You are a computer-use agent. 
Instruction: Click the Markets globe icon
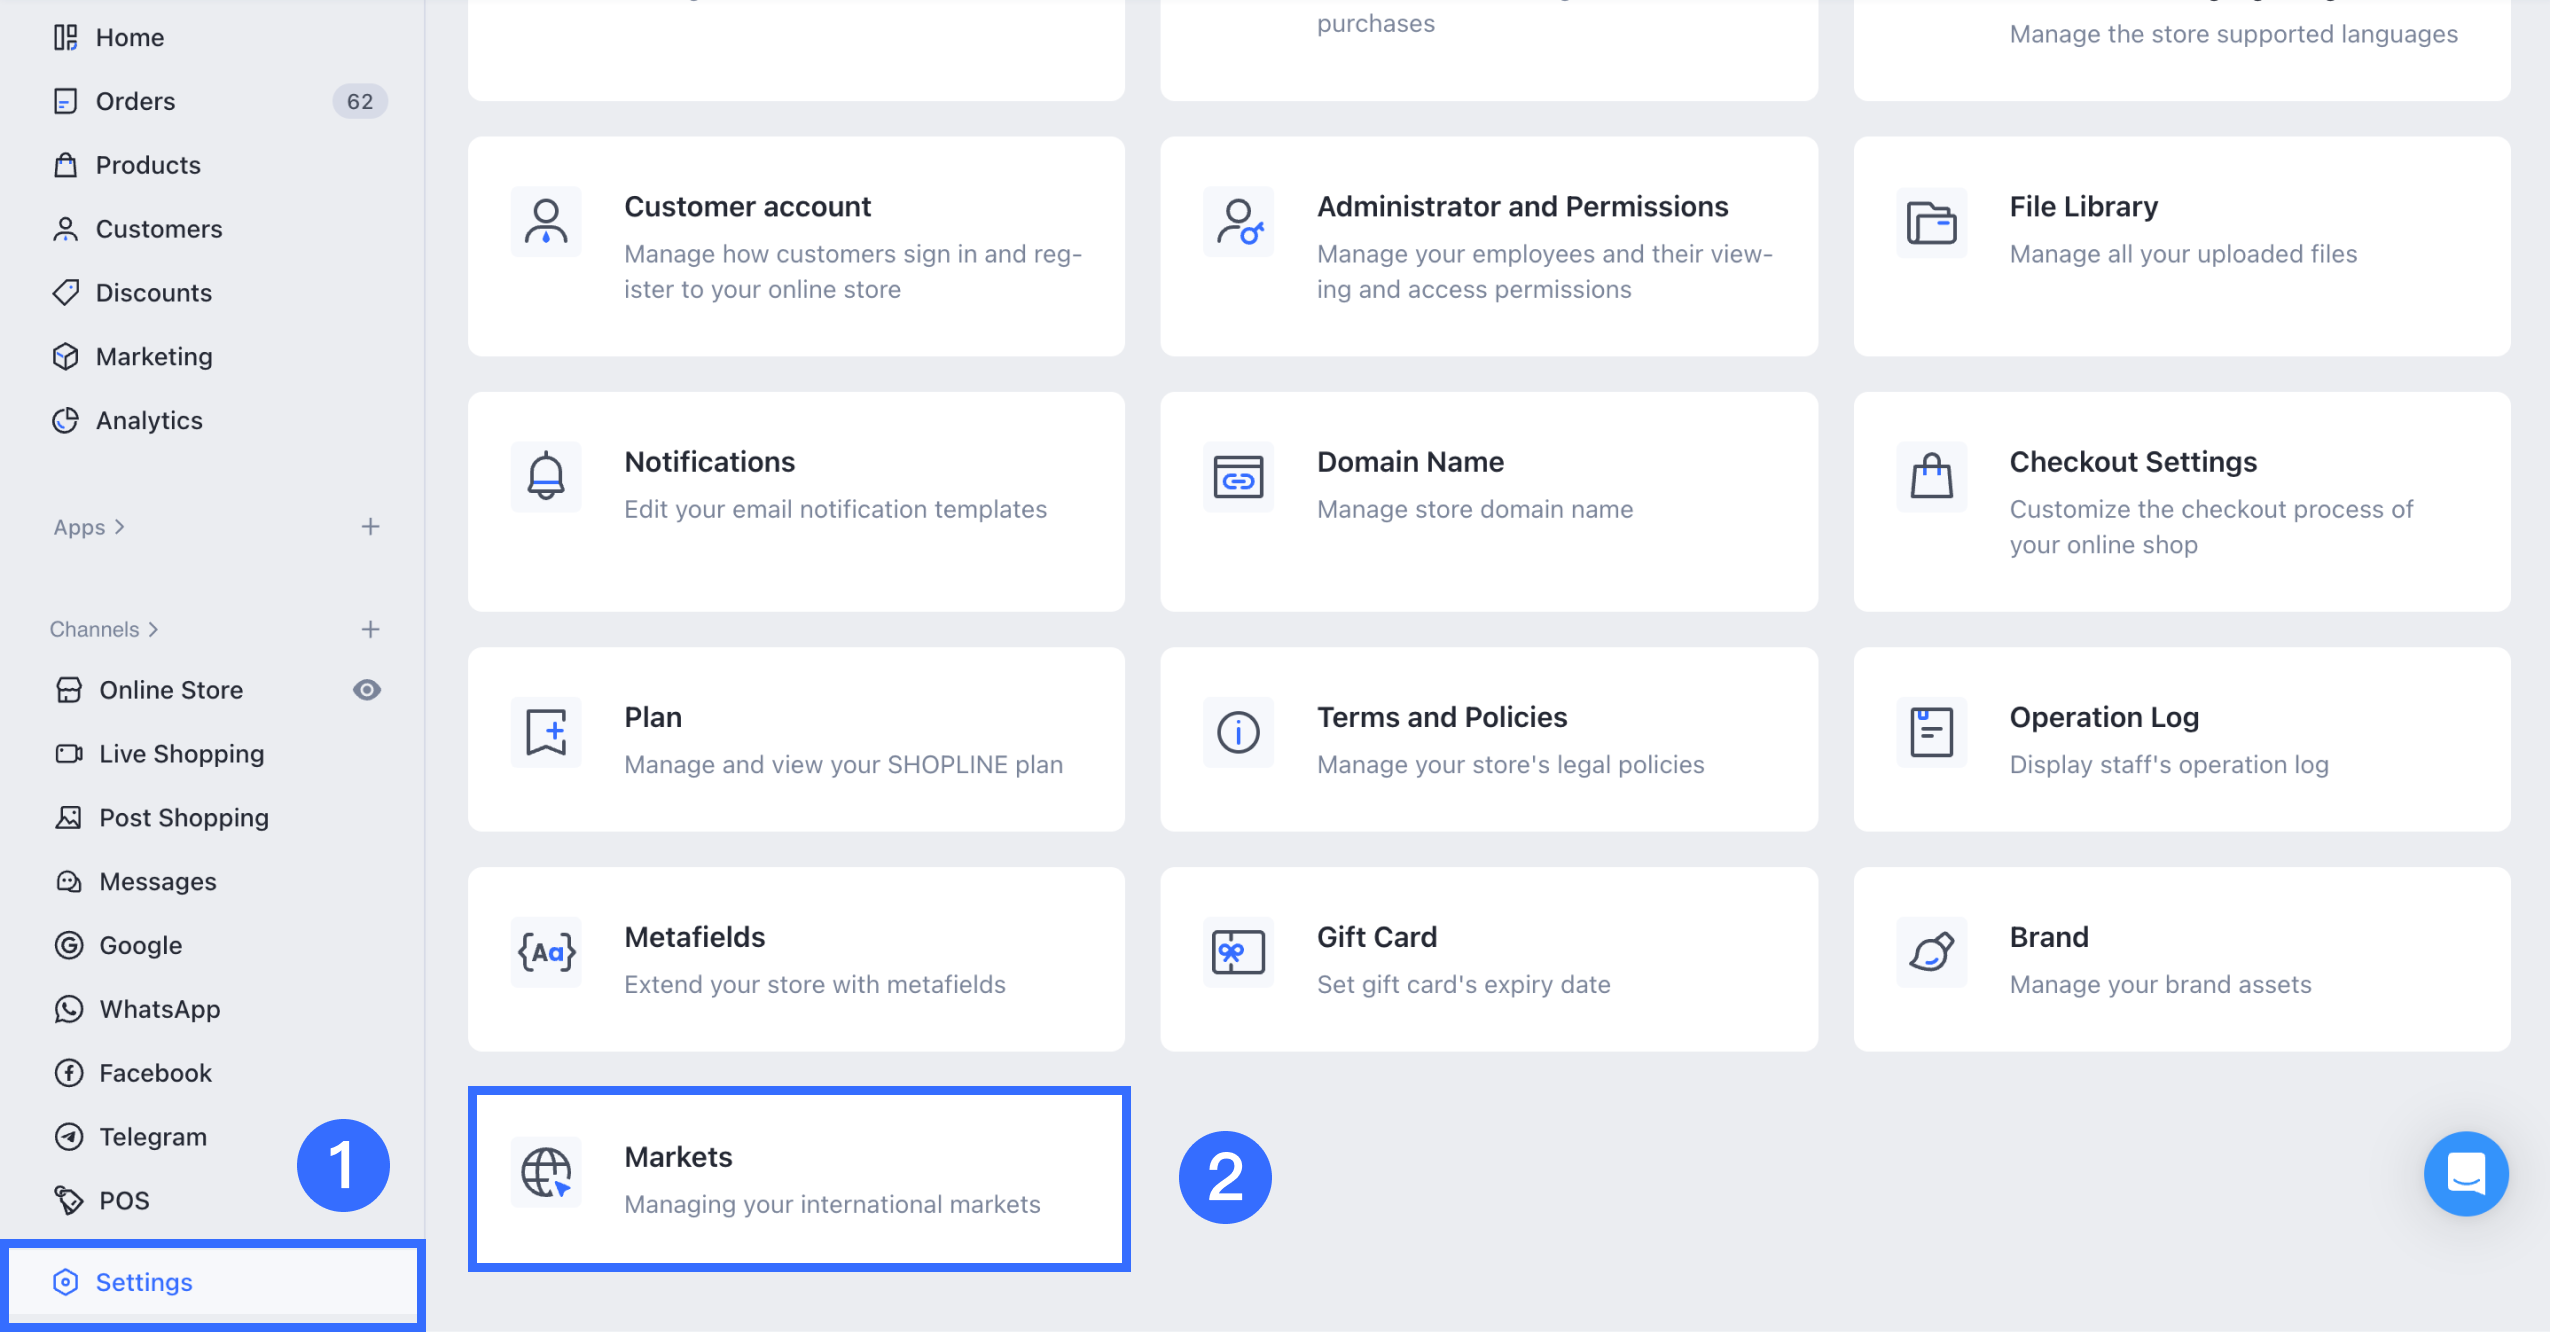[546, 1173]
